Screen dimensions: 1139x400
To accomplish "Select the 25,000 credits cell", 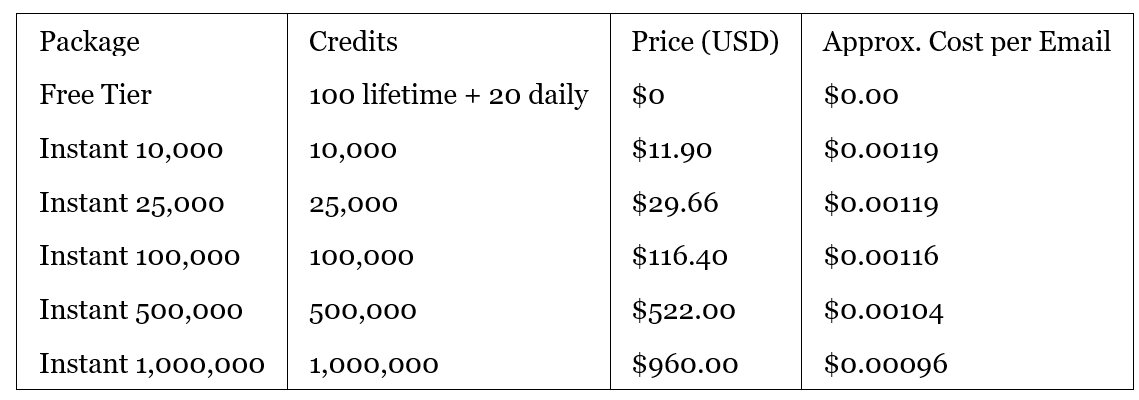I will 353,203.
